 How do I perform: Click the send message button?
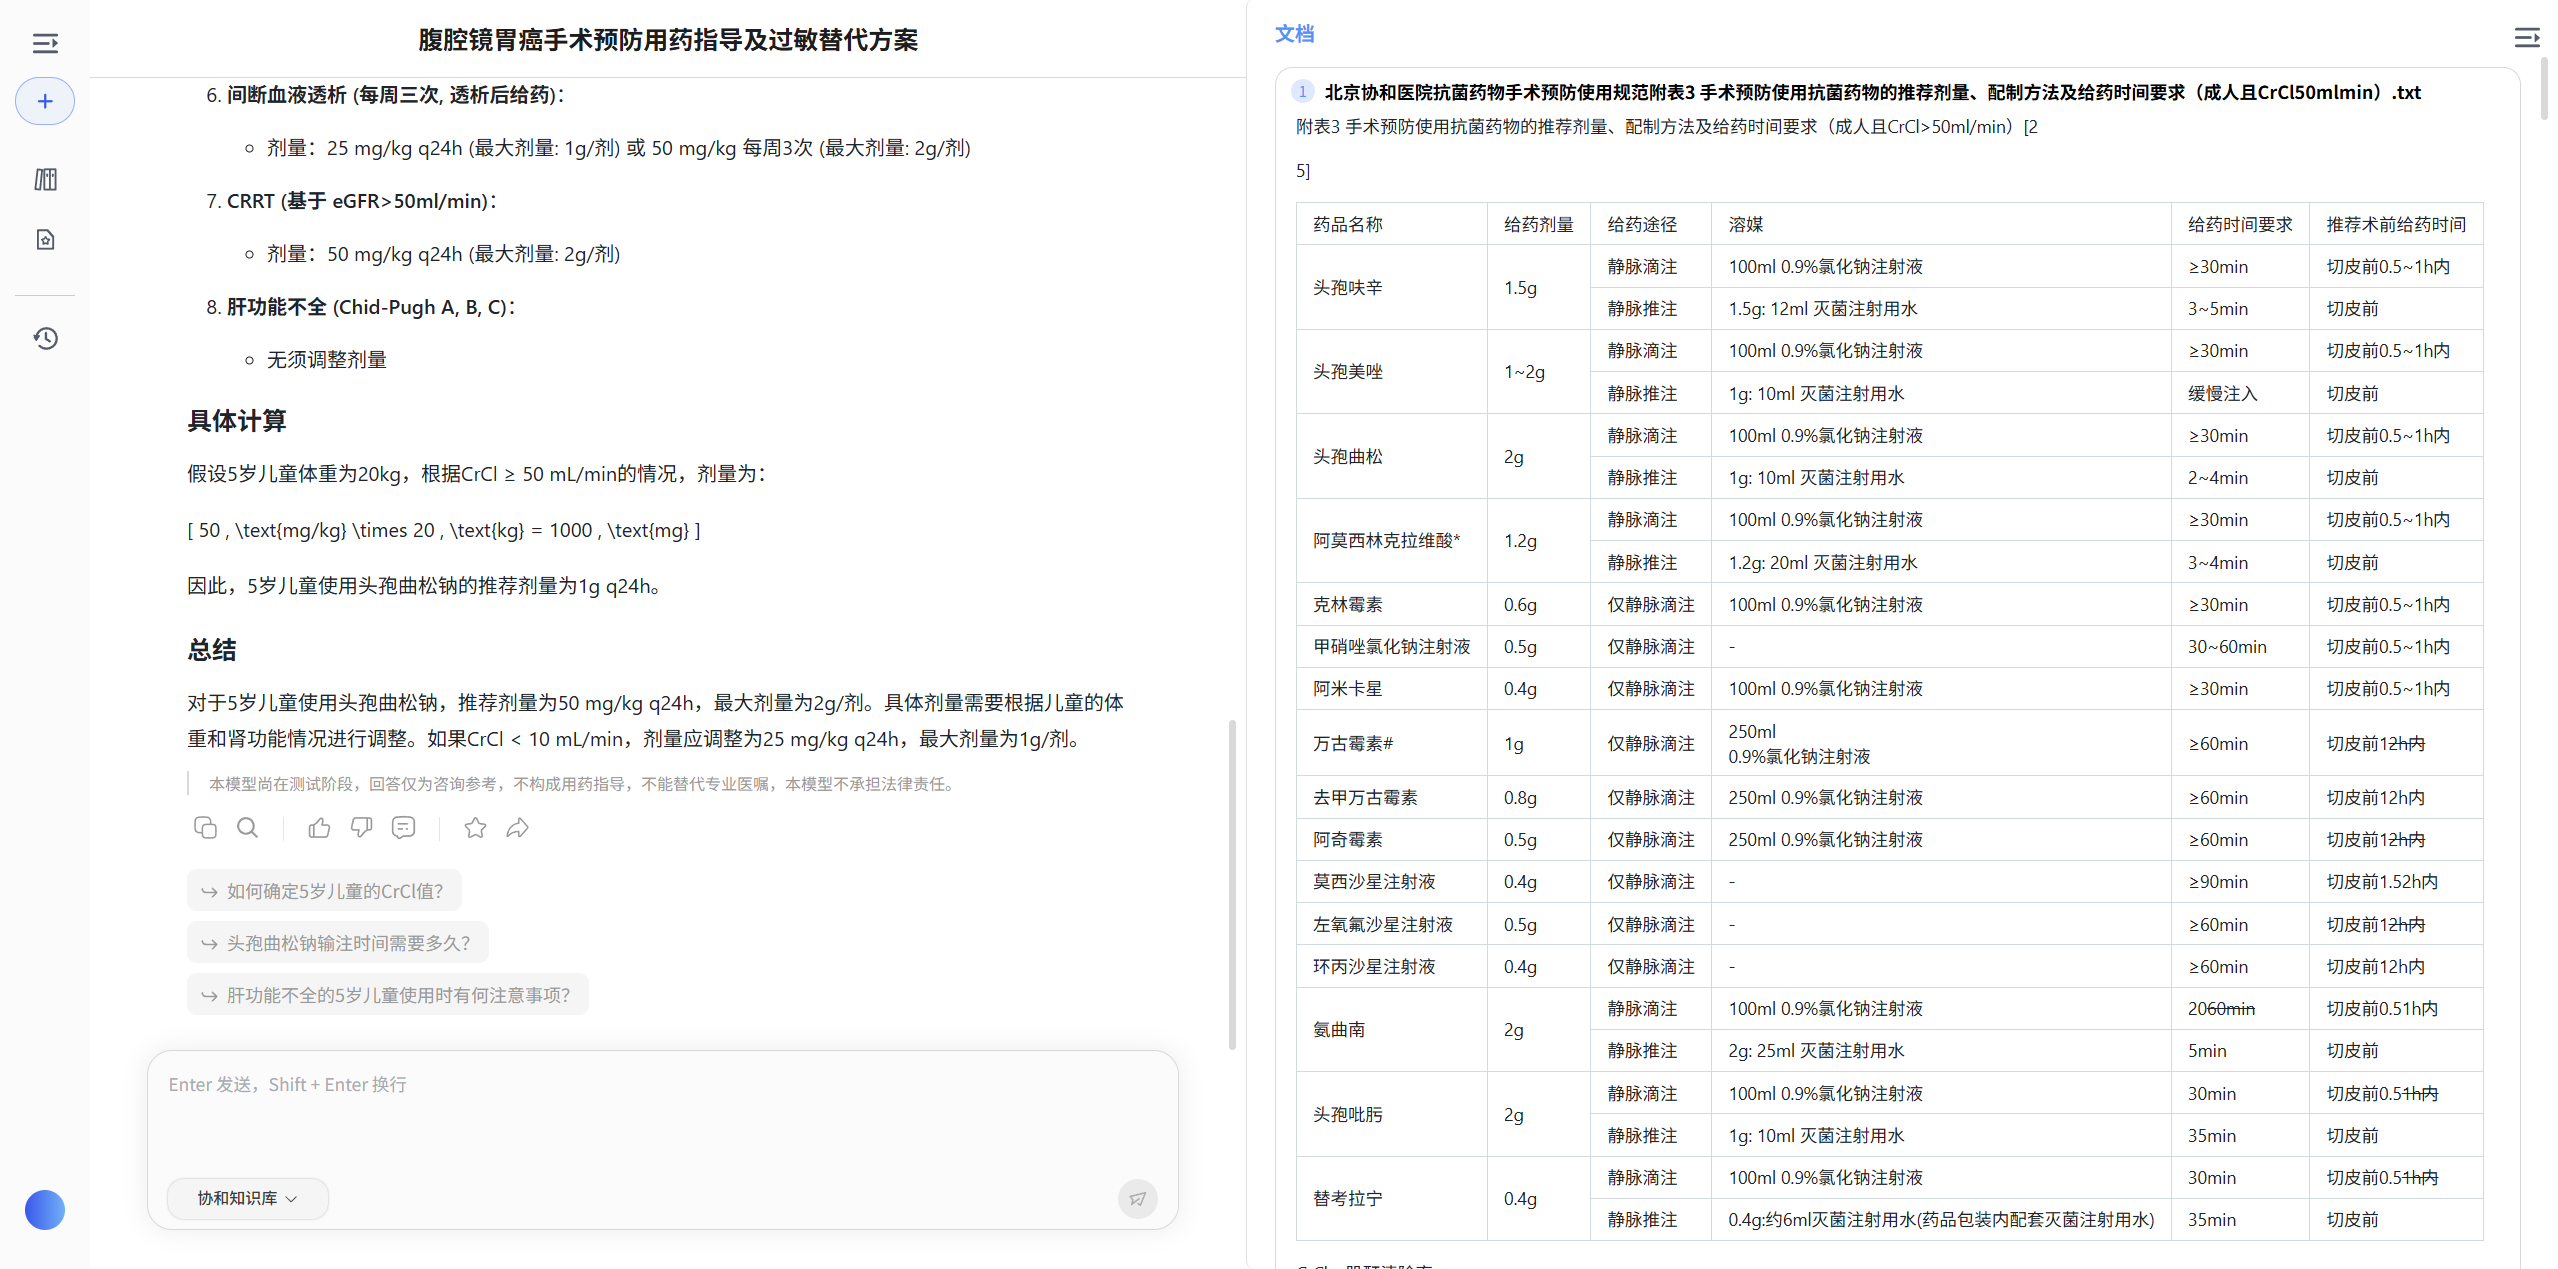pos(1137,1198)
